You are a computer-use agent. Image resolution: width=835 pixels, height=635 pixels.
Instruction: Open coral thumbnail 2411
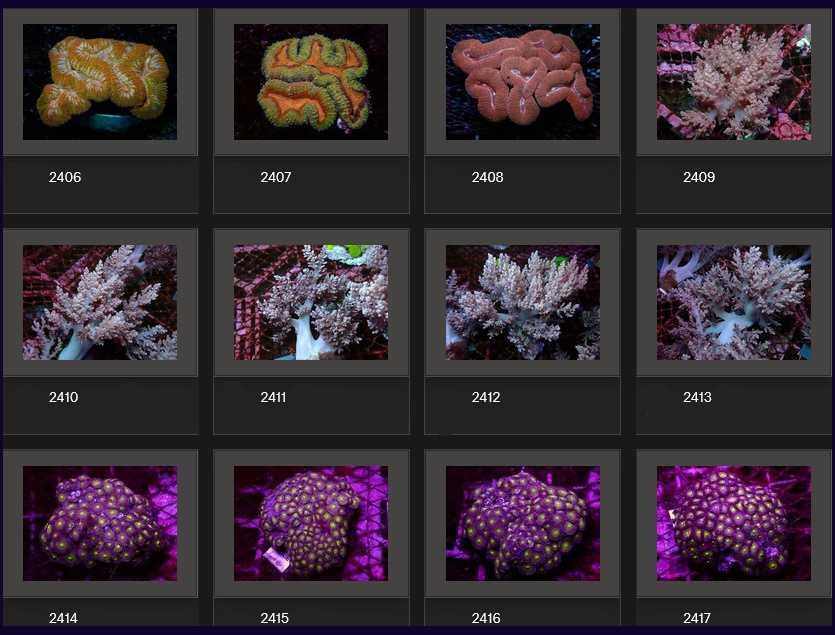(x=311, y=302)
